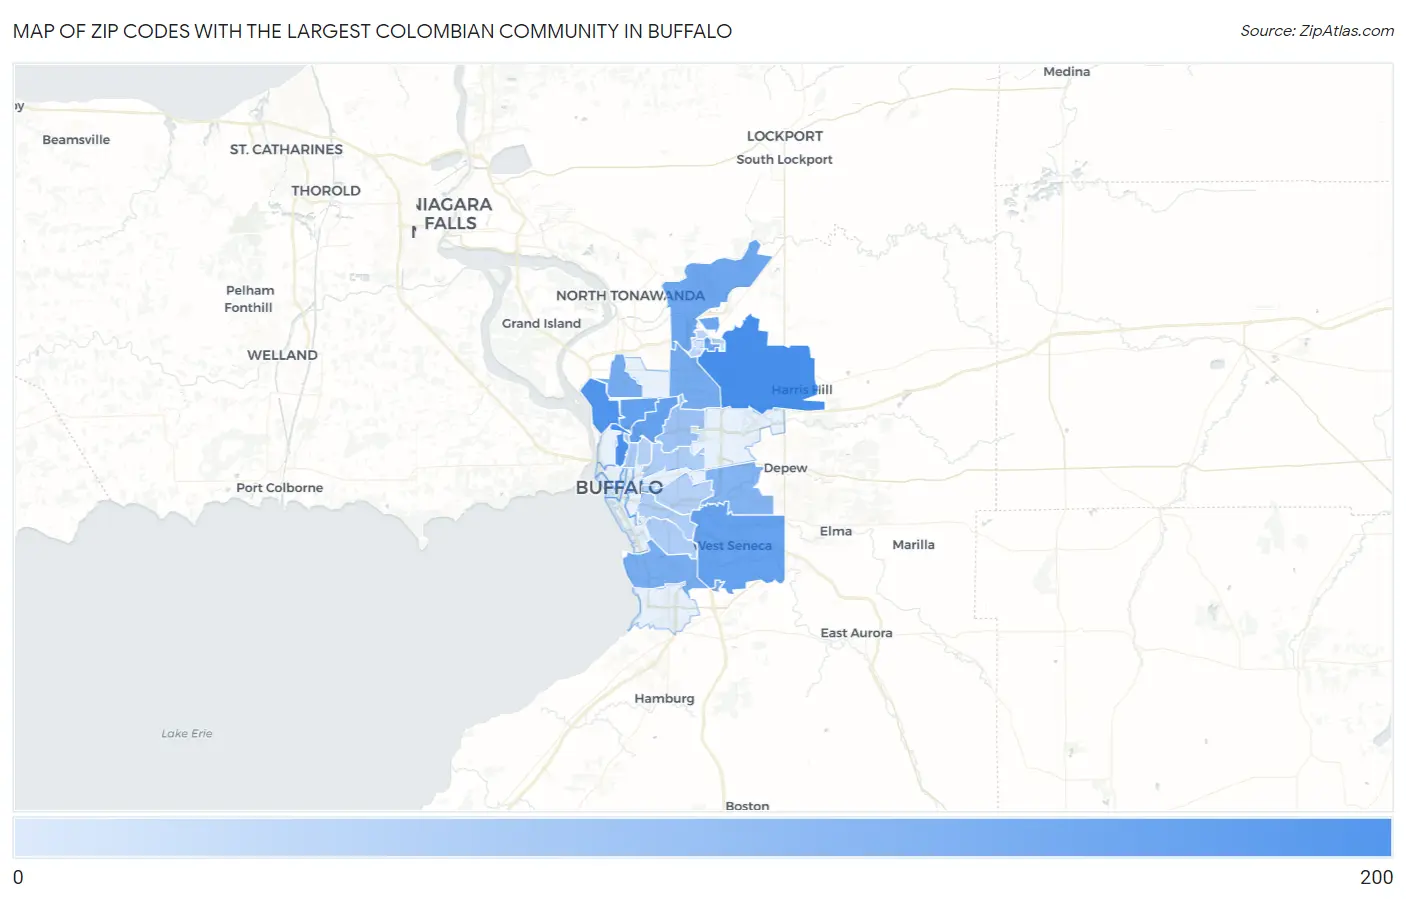Click the WELLAND city label
The image size is (1406, 899).
point(282,355)
